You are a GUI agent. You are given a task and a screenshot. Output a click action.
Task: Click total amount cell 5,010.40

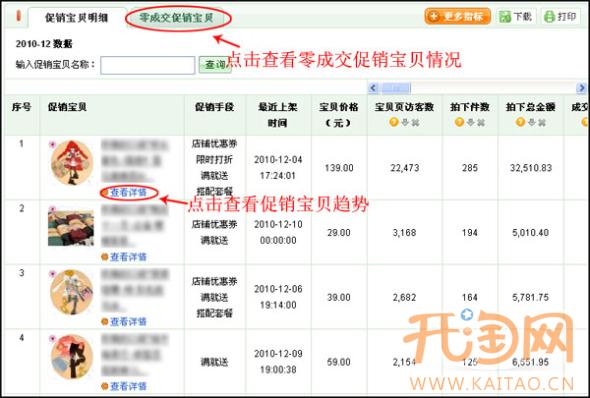[x=531, y=232]
